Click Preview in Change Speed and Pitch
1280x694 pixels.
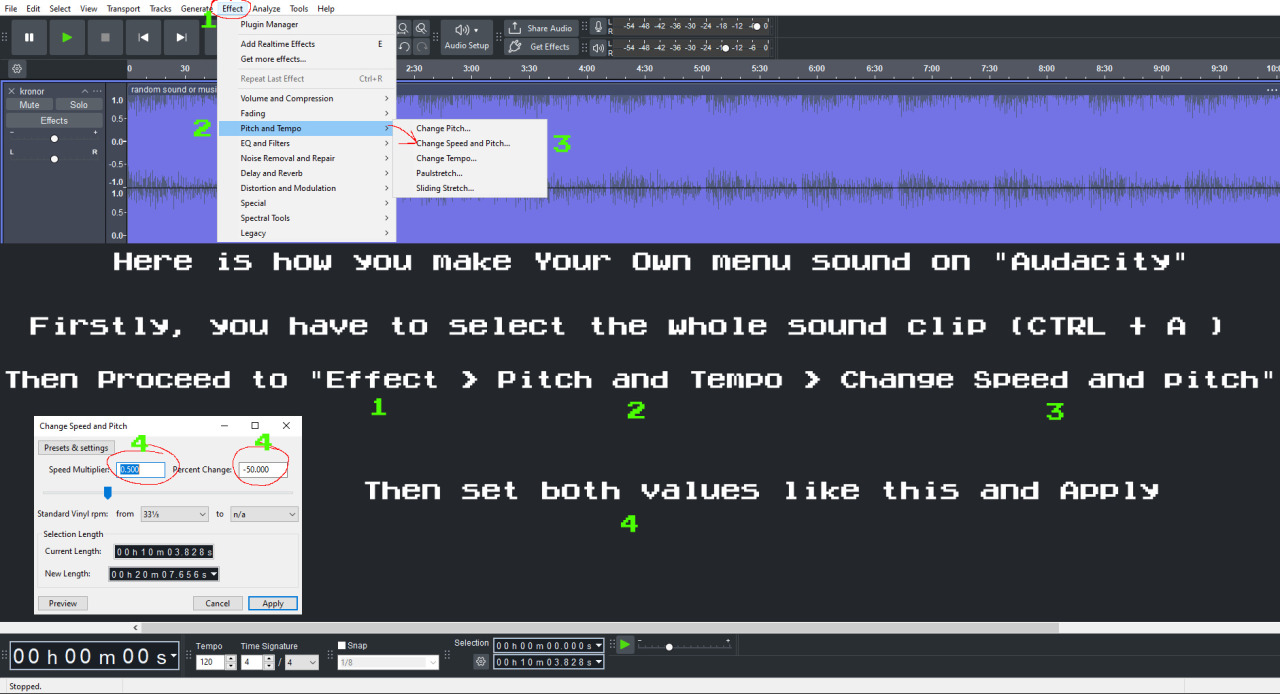63,603
